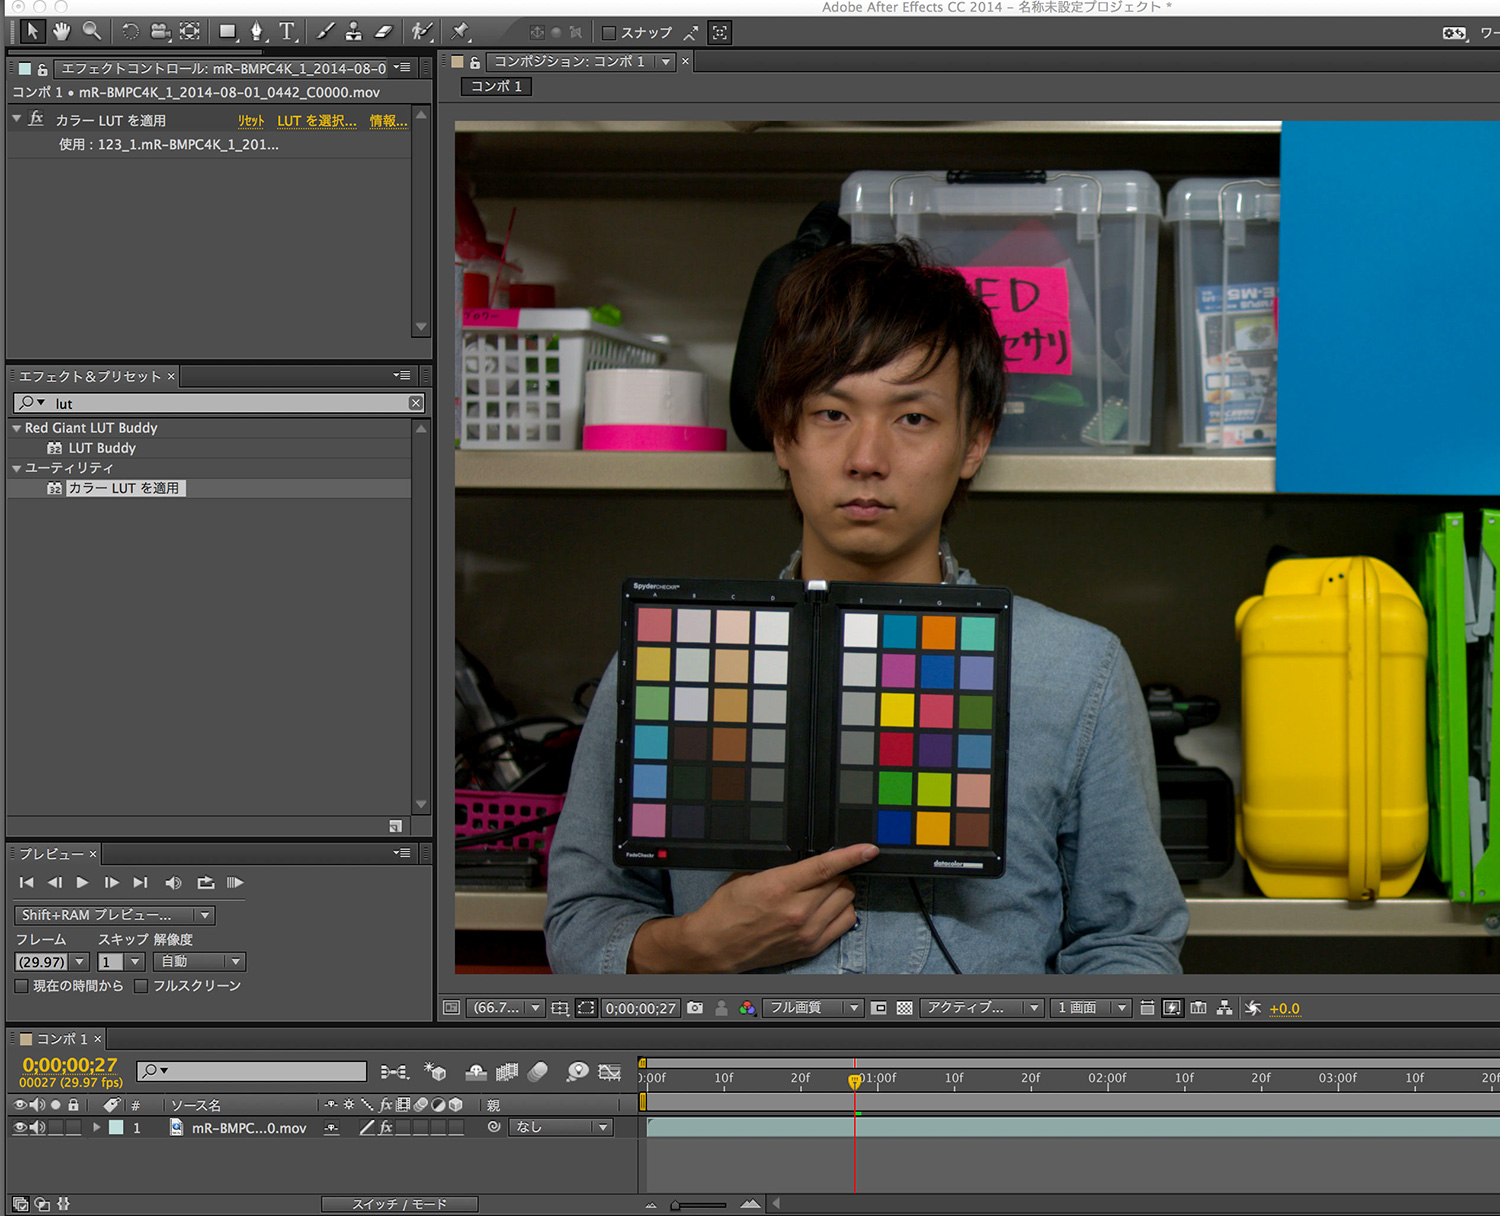Select the Zoom tool in toolbar
This screenshot has width=1500, height=1216.
pyautogui.click(x=91, y=32)
